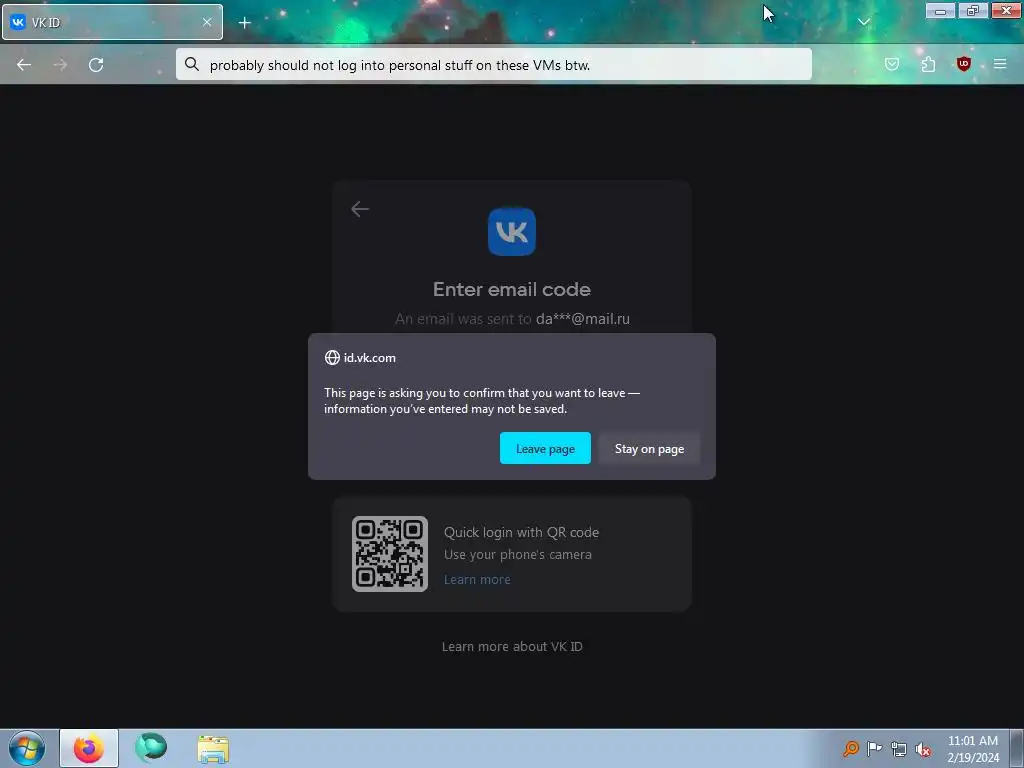Click the Enter email code heading
1024x768 pixels.
click(512, 289)
